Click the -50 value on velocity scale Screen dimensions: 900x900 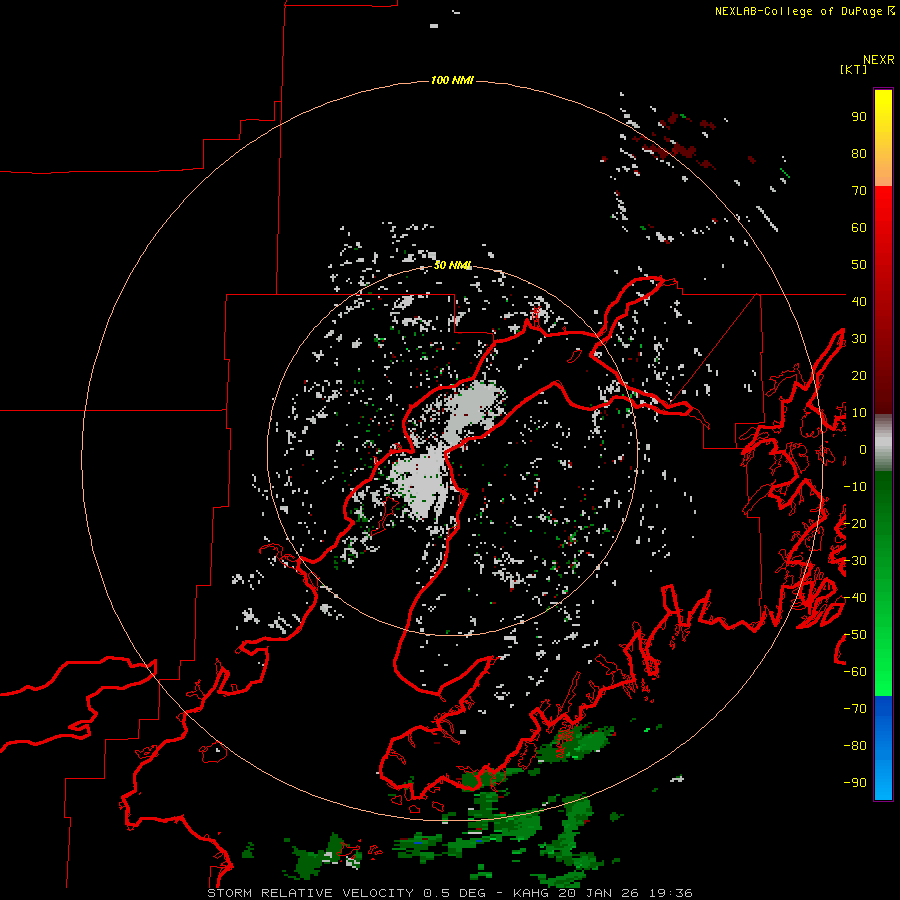[855, 635]
